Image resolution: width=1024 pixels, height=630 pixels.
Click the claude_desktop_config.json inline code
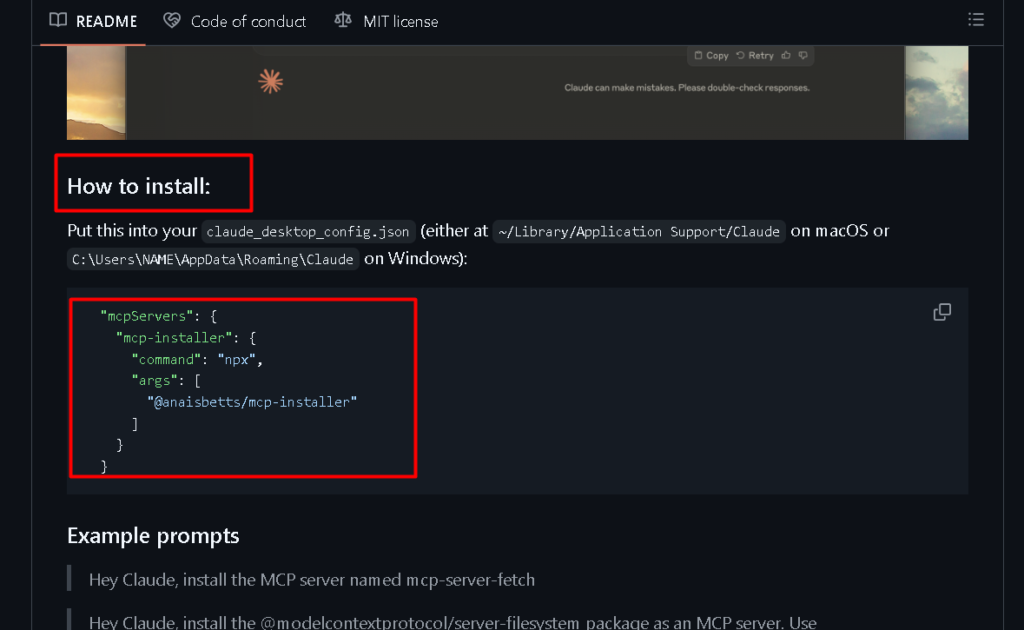tap(308, 231)
